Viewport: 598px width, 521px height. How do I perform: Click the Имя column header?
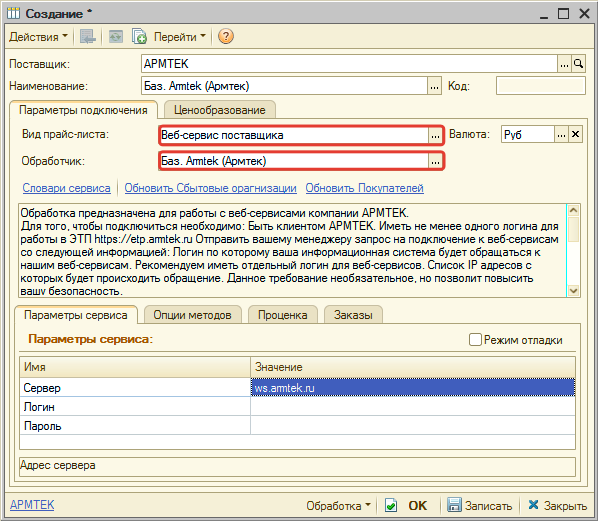click(x=135, y=367)
